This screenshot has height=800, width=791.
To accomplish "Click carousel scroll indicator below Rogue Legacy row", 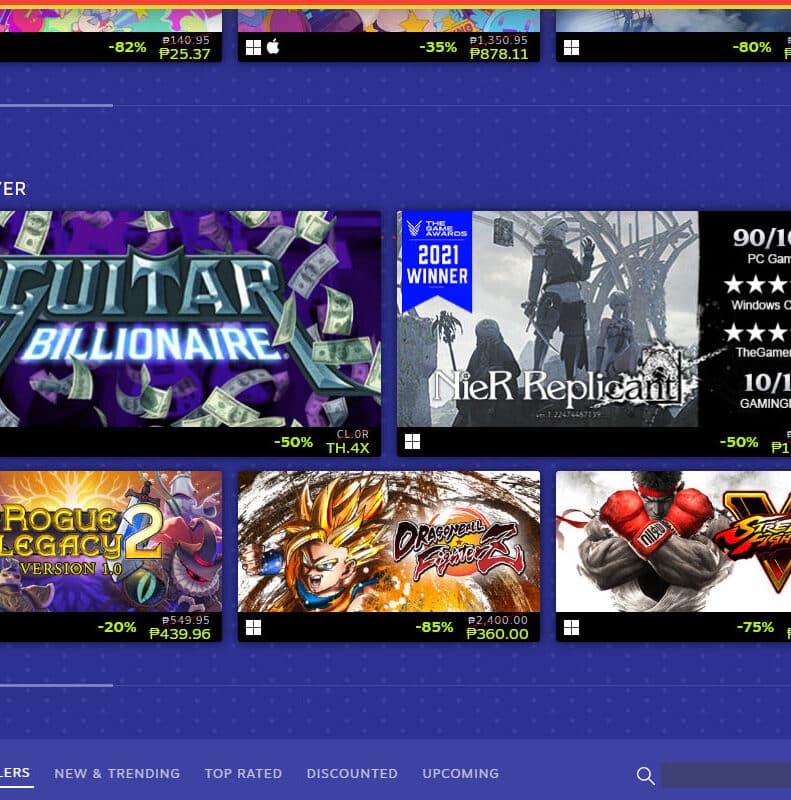I will 56,685.
